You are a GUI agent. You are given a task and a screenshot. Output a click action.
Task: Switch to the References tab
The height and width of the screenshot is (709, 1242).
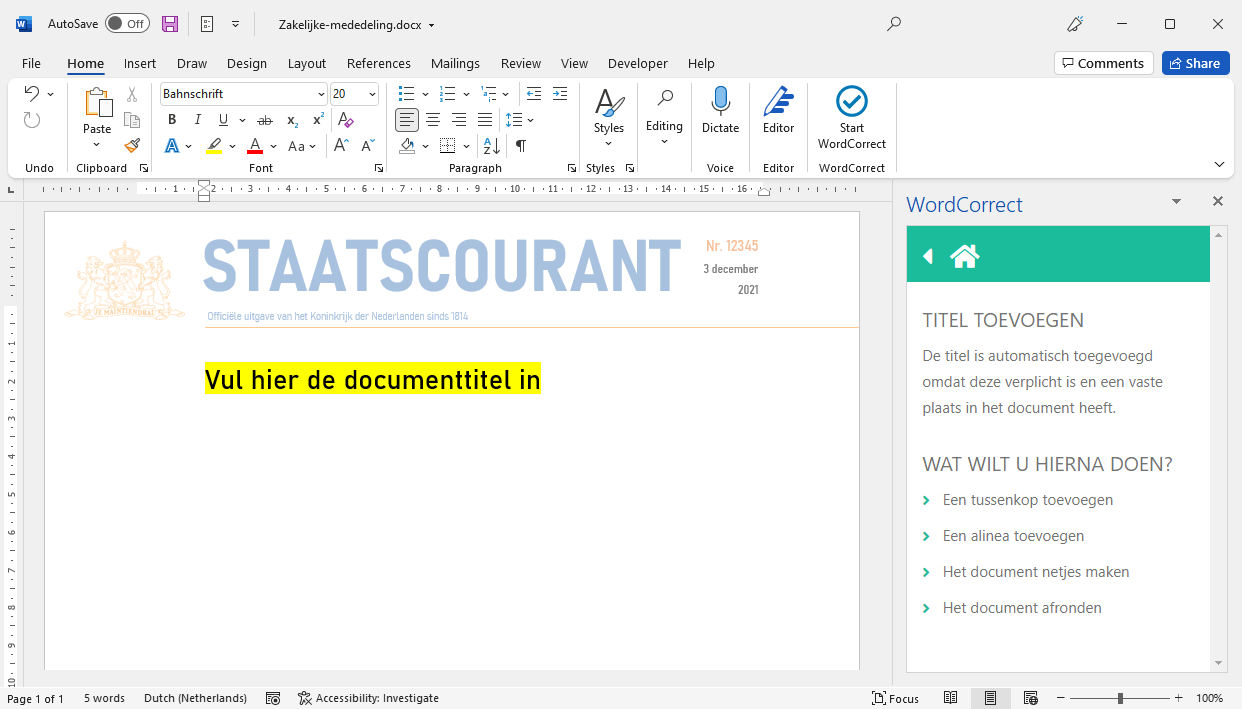click(x=379, y=63)
